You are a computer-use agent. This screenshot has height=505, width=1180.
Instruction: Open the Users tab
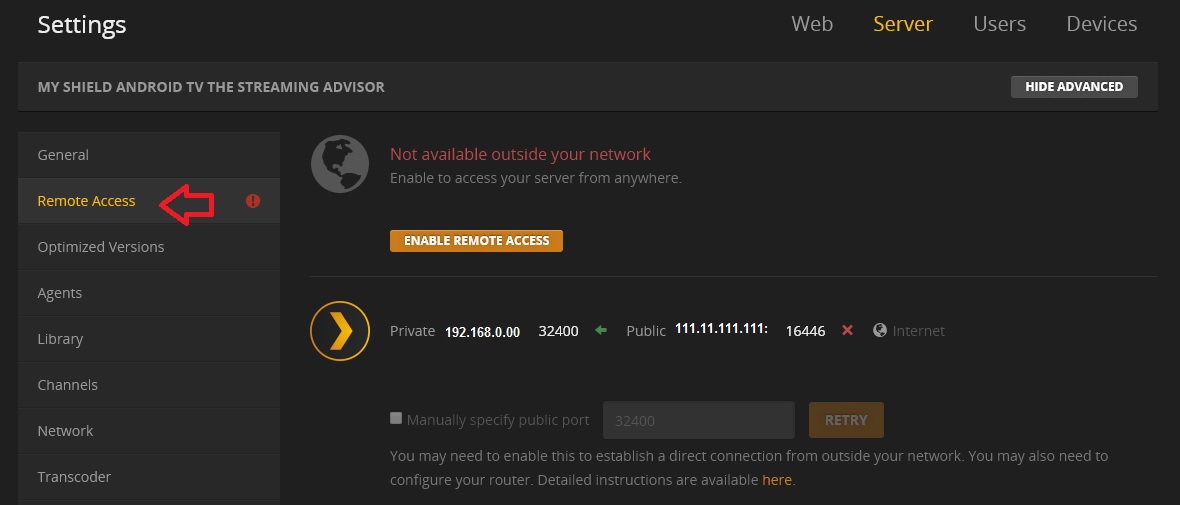[999, 24]
